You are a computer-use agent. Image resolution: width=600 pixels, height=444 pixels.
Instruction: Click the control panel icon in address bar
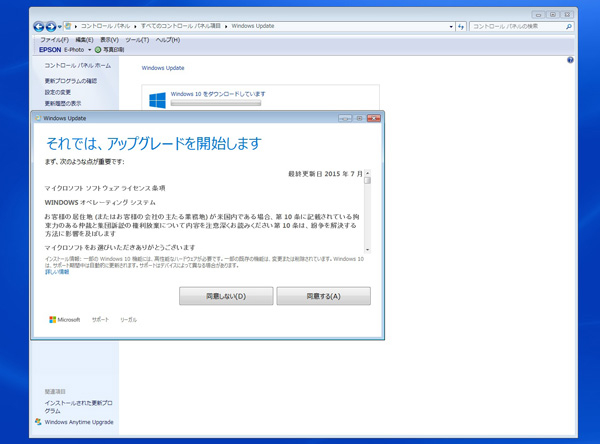(x=68, y=26)
